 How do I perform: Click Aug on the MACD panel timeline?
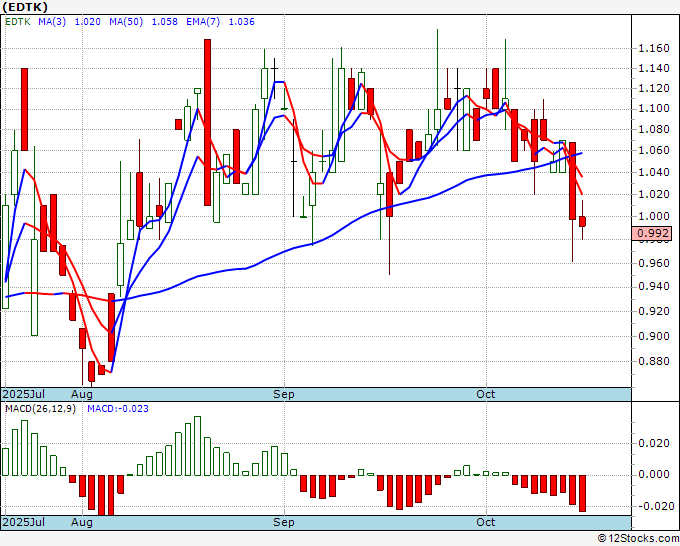pos(82,522)
